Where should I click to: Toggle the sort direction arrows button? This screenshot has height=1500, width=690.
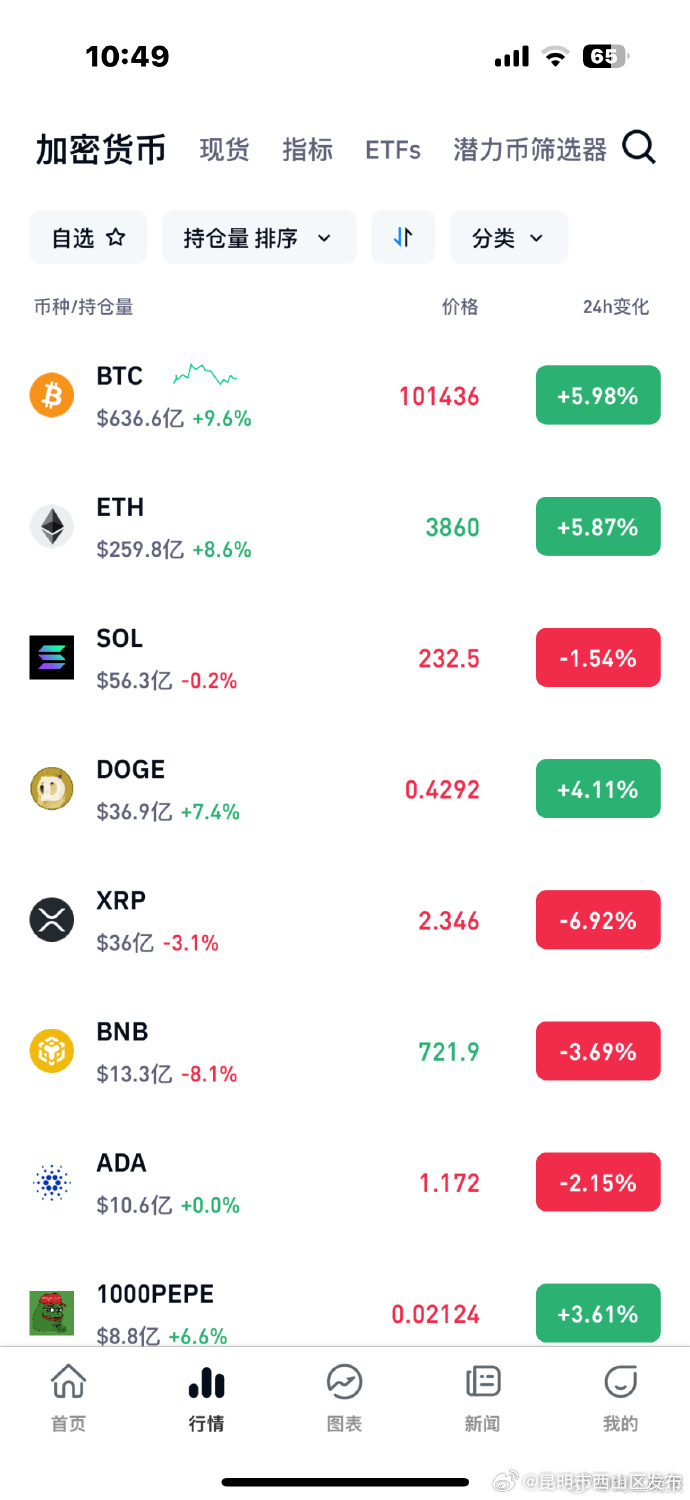click(x=403, y=238)
